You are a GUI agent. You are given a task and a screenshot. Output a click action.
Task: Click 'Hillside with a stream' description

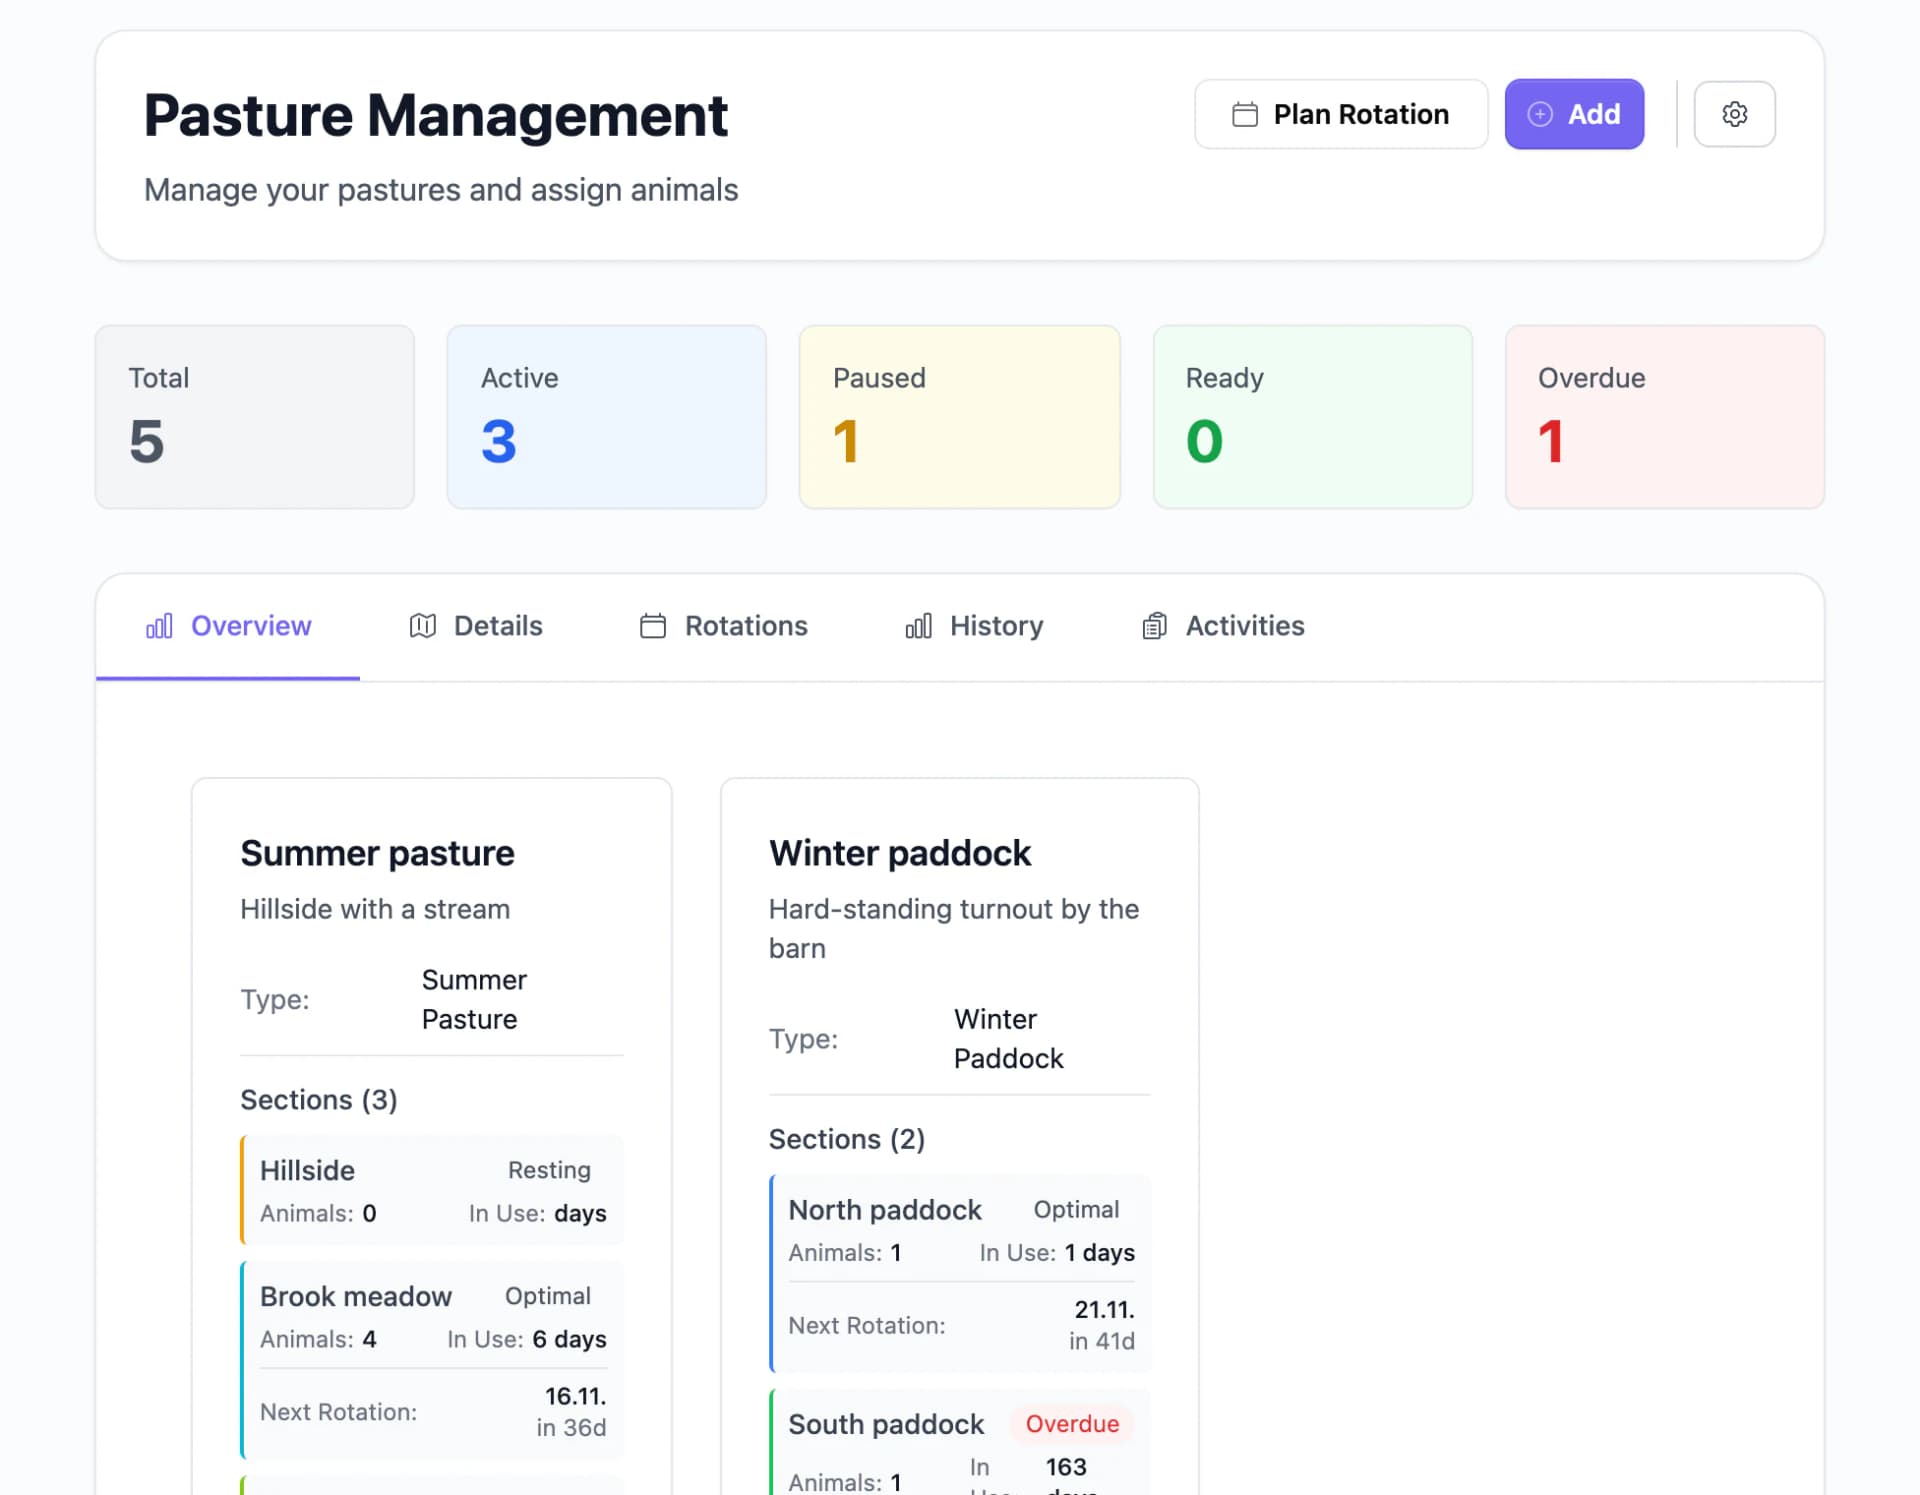point(375,909)
